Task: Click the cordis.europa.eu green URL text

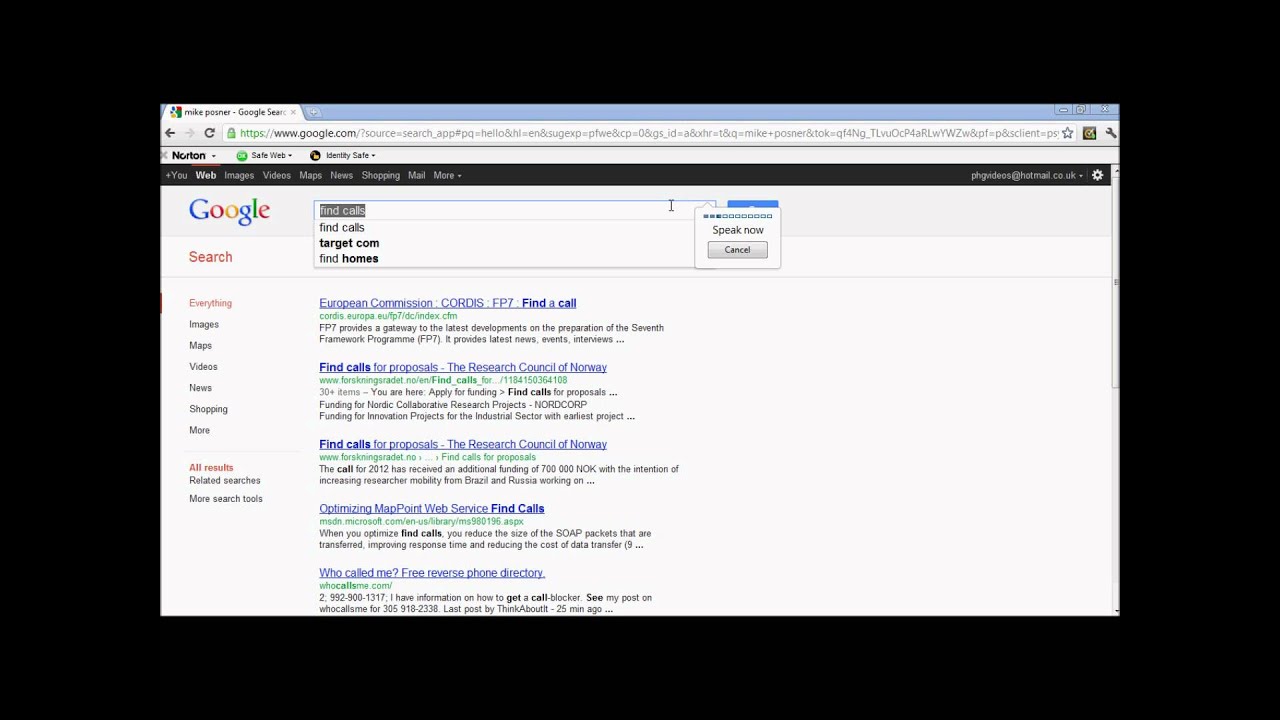Action: (388, 316)
